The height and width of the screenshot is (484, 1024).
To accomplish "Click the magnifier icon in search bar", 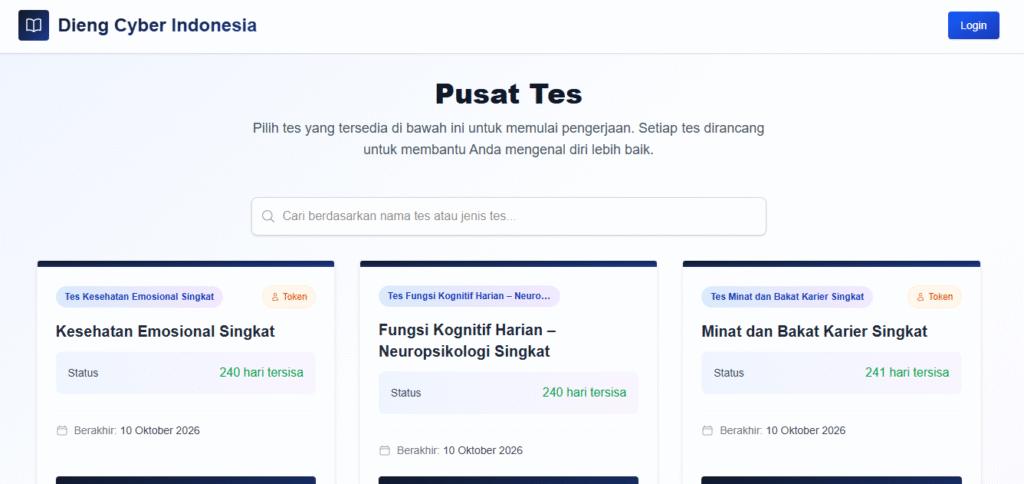I will pyautogui.click(x=268, y=216).
